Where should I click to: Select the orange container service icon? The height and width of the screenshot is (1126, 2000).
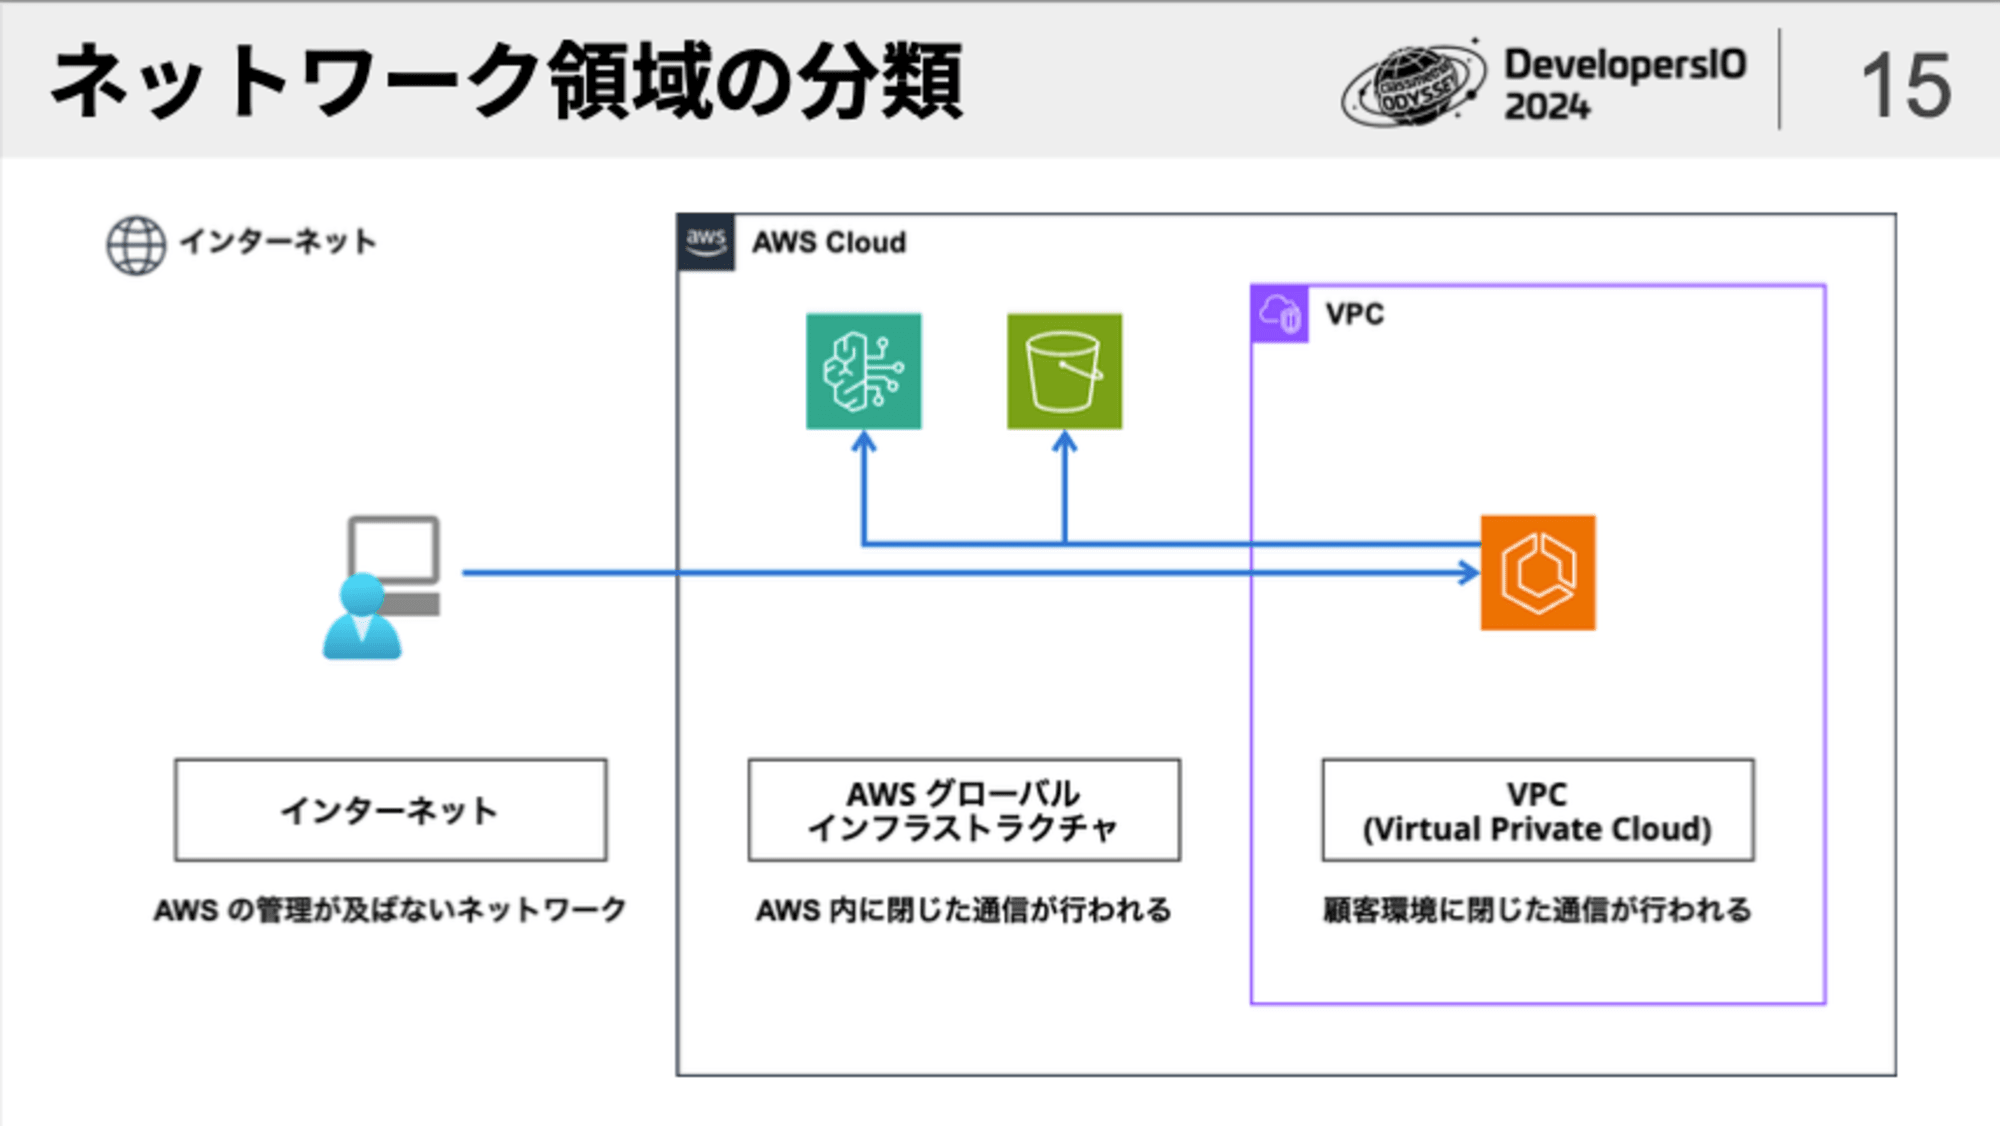(x=1538, y=573)
